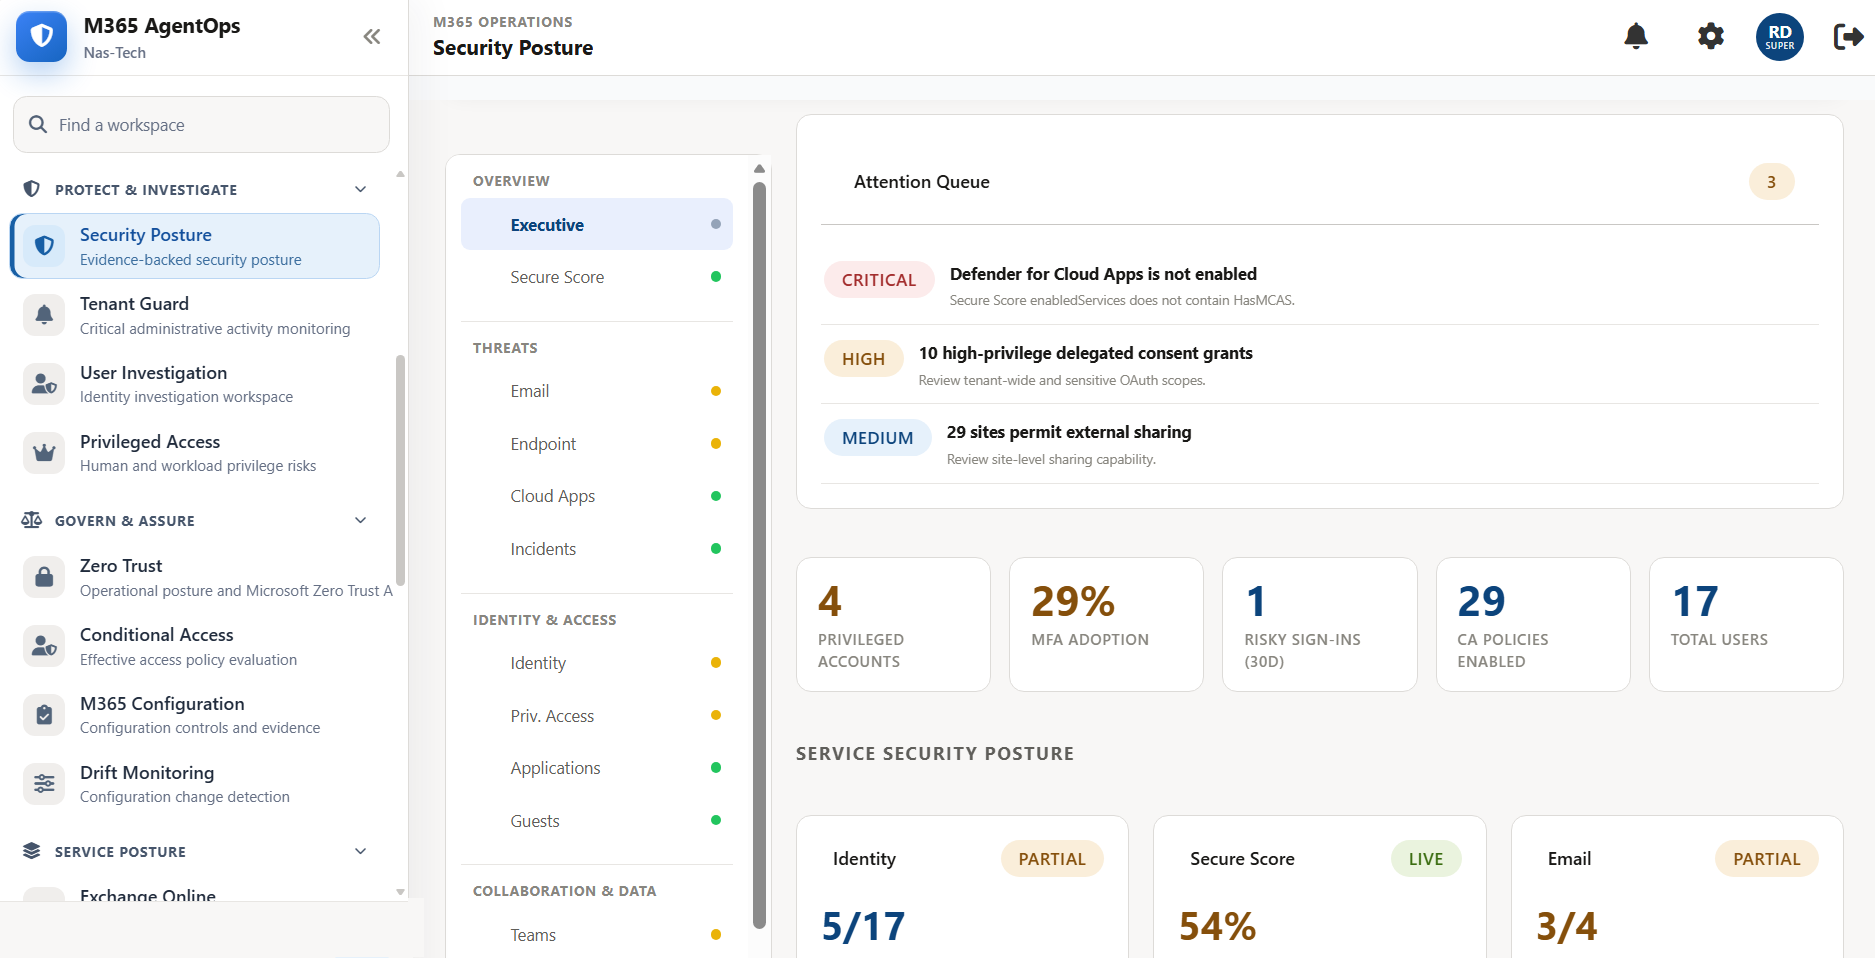Screen dimensions: 1875x958
Task: Click the Risky Sign-ins stat card
Action: [x=1319, y=624]
